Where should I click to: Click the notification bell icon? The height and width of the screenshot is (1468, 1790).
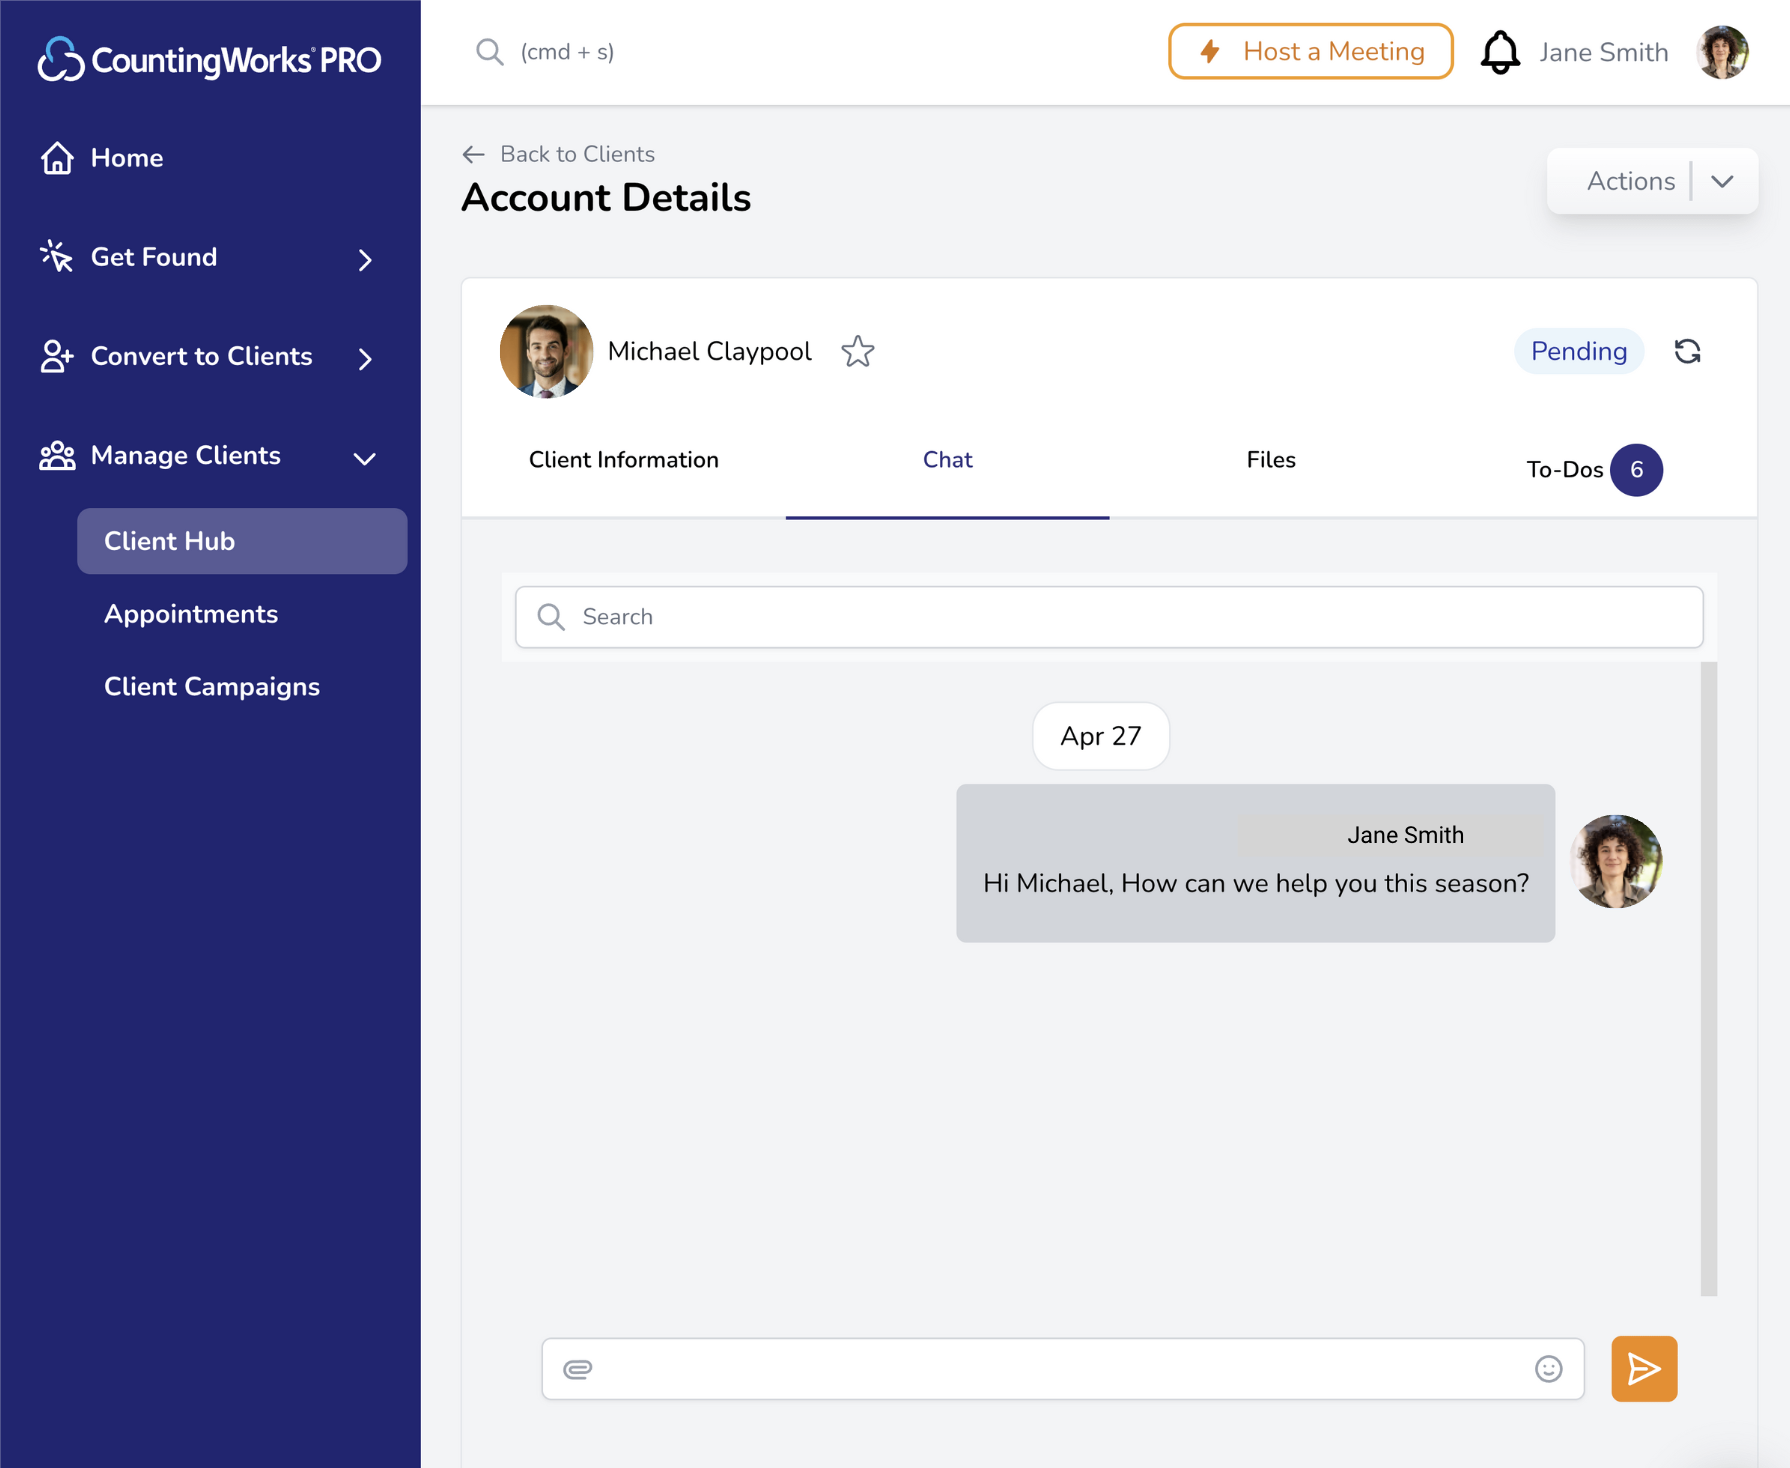click(1499, 52)
